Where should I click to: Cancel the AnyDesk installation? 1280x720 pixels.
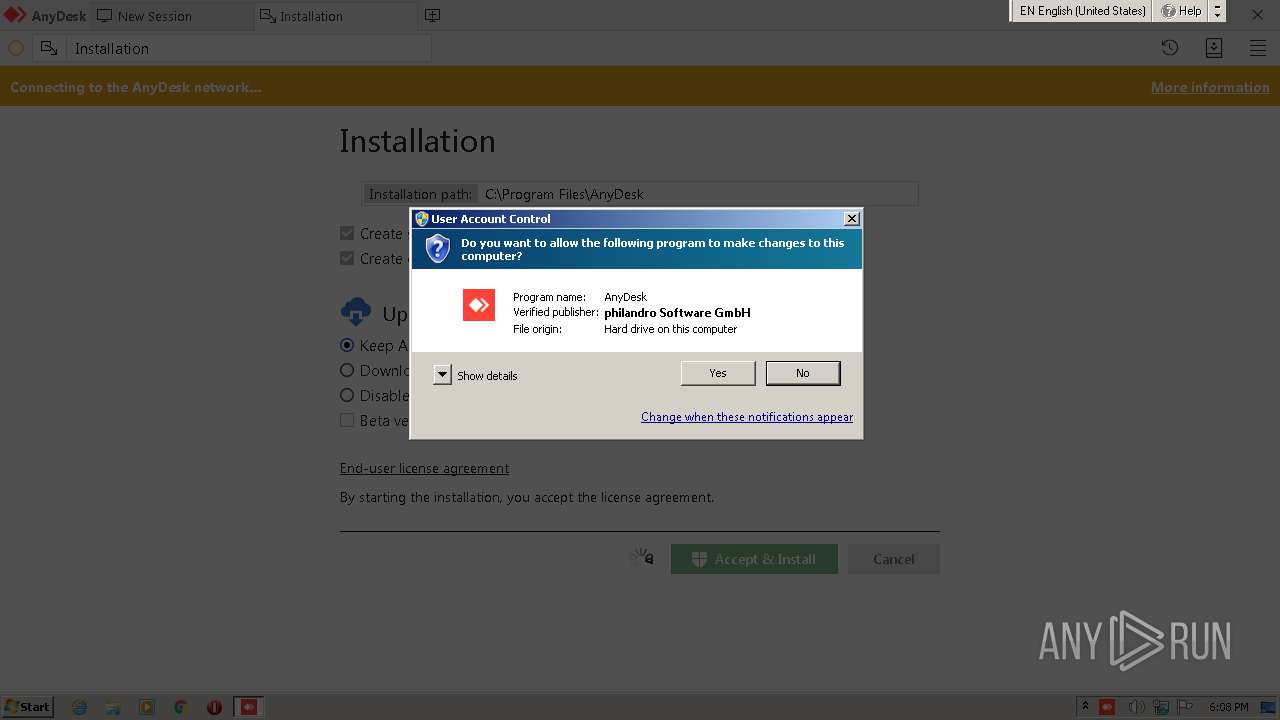pos(894,559)
